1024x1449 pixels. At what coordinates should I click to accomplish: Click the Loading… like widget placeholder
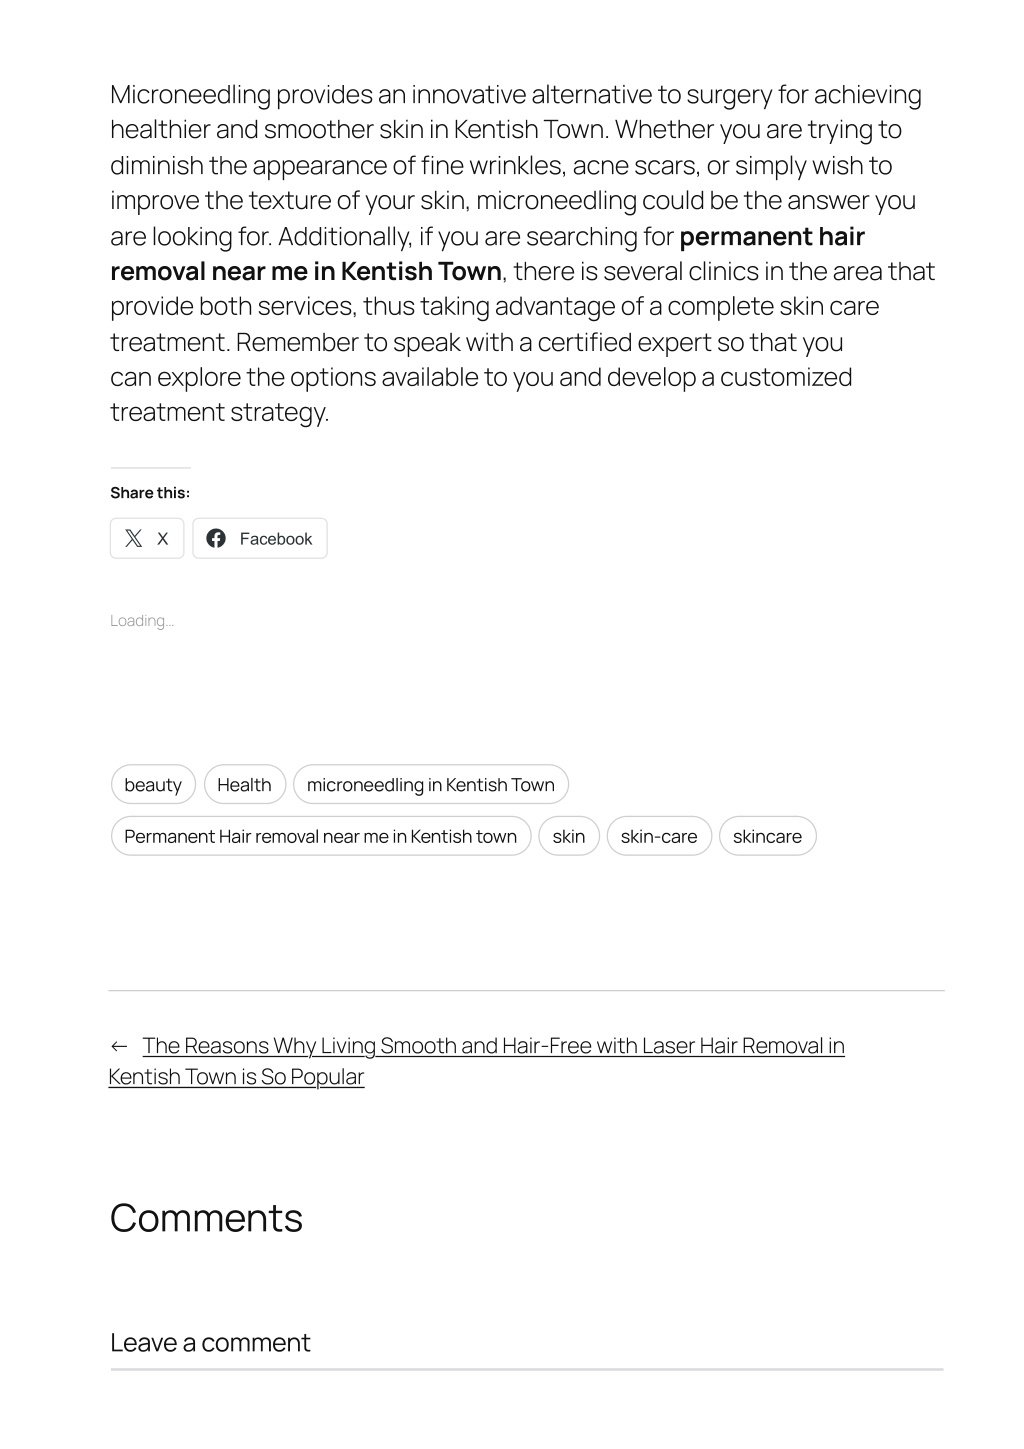tap(142, 621)
